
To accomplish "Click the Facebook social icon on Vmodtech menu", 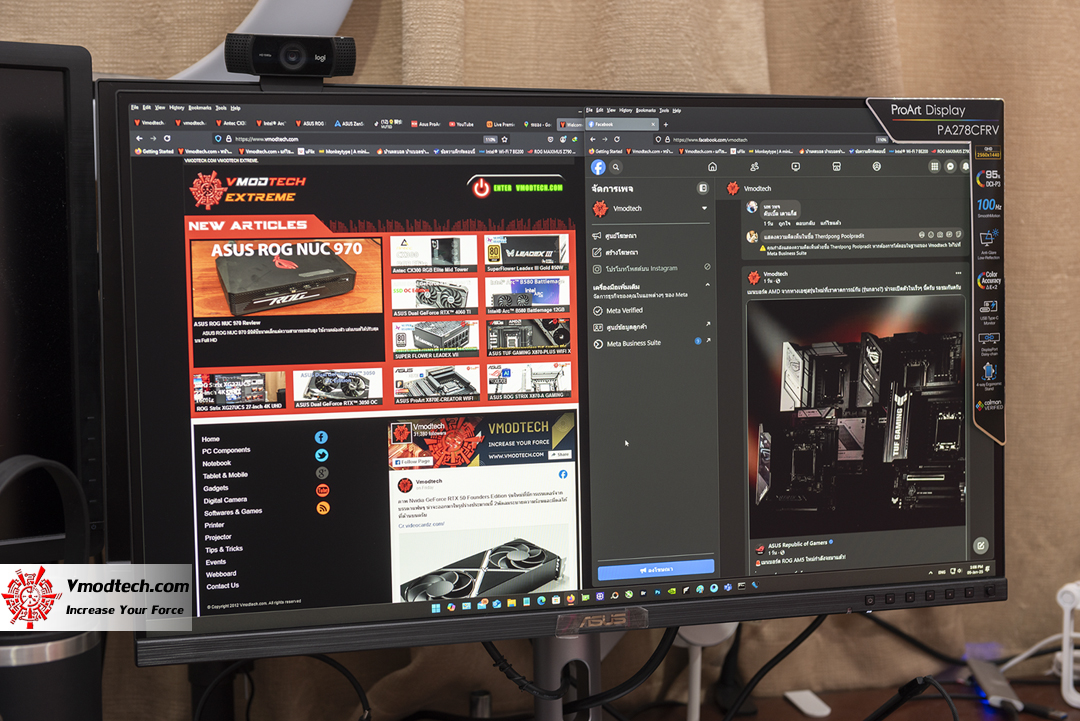I will [321, 437].
